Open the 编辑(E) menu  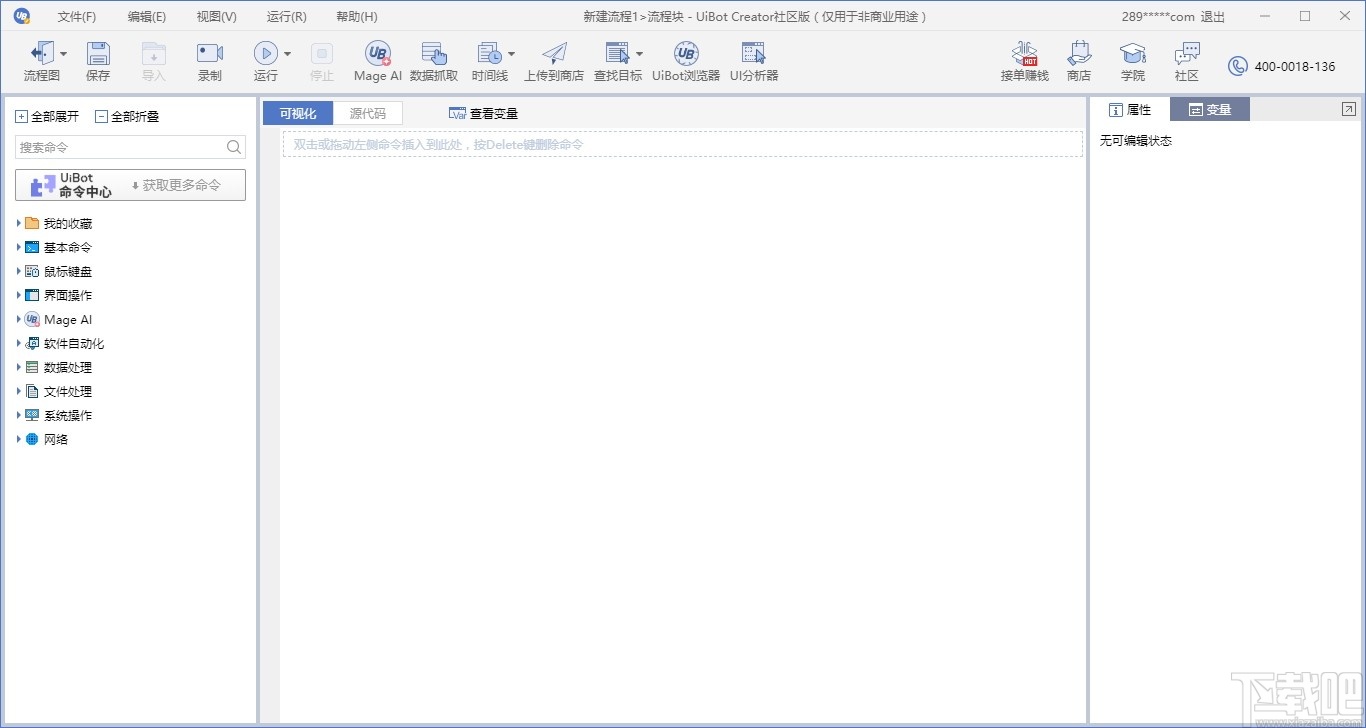point(147,17)
